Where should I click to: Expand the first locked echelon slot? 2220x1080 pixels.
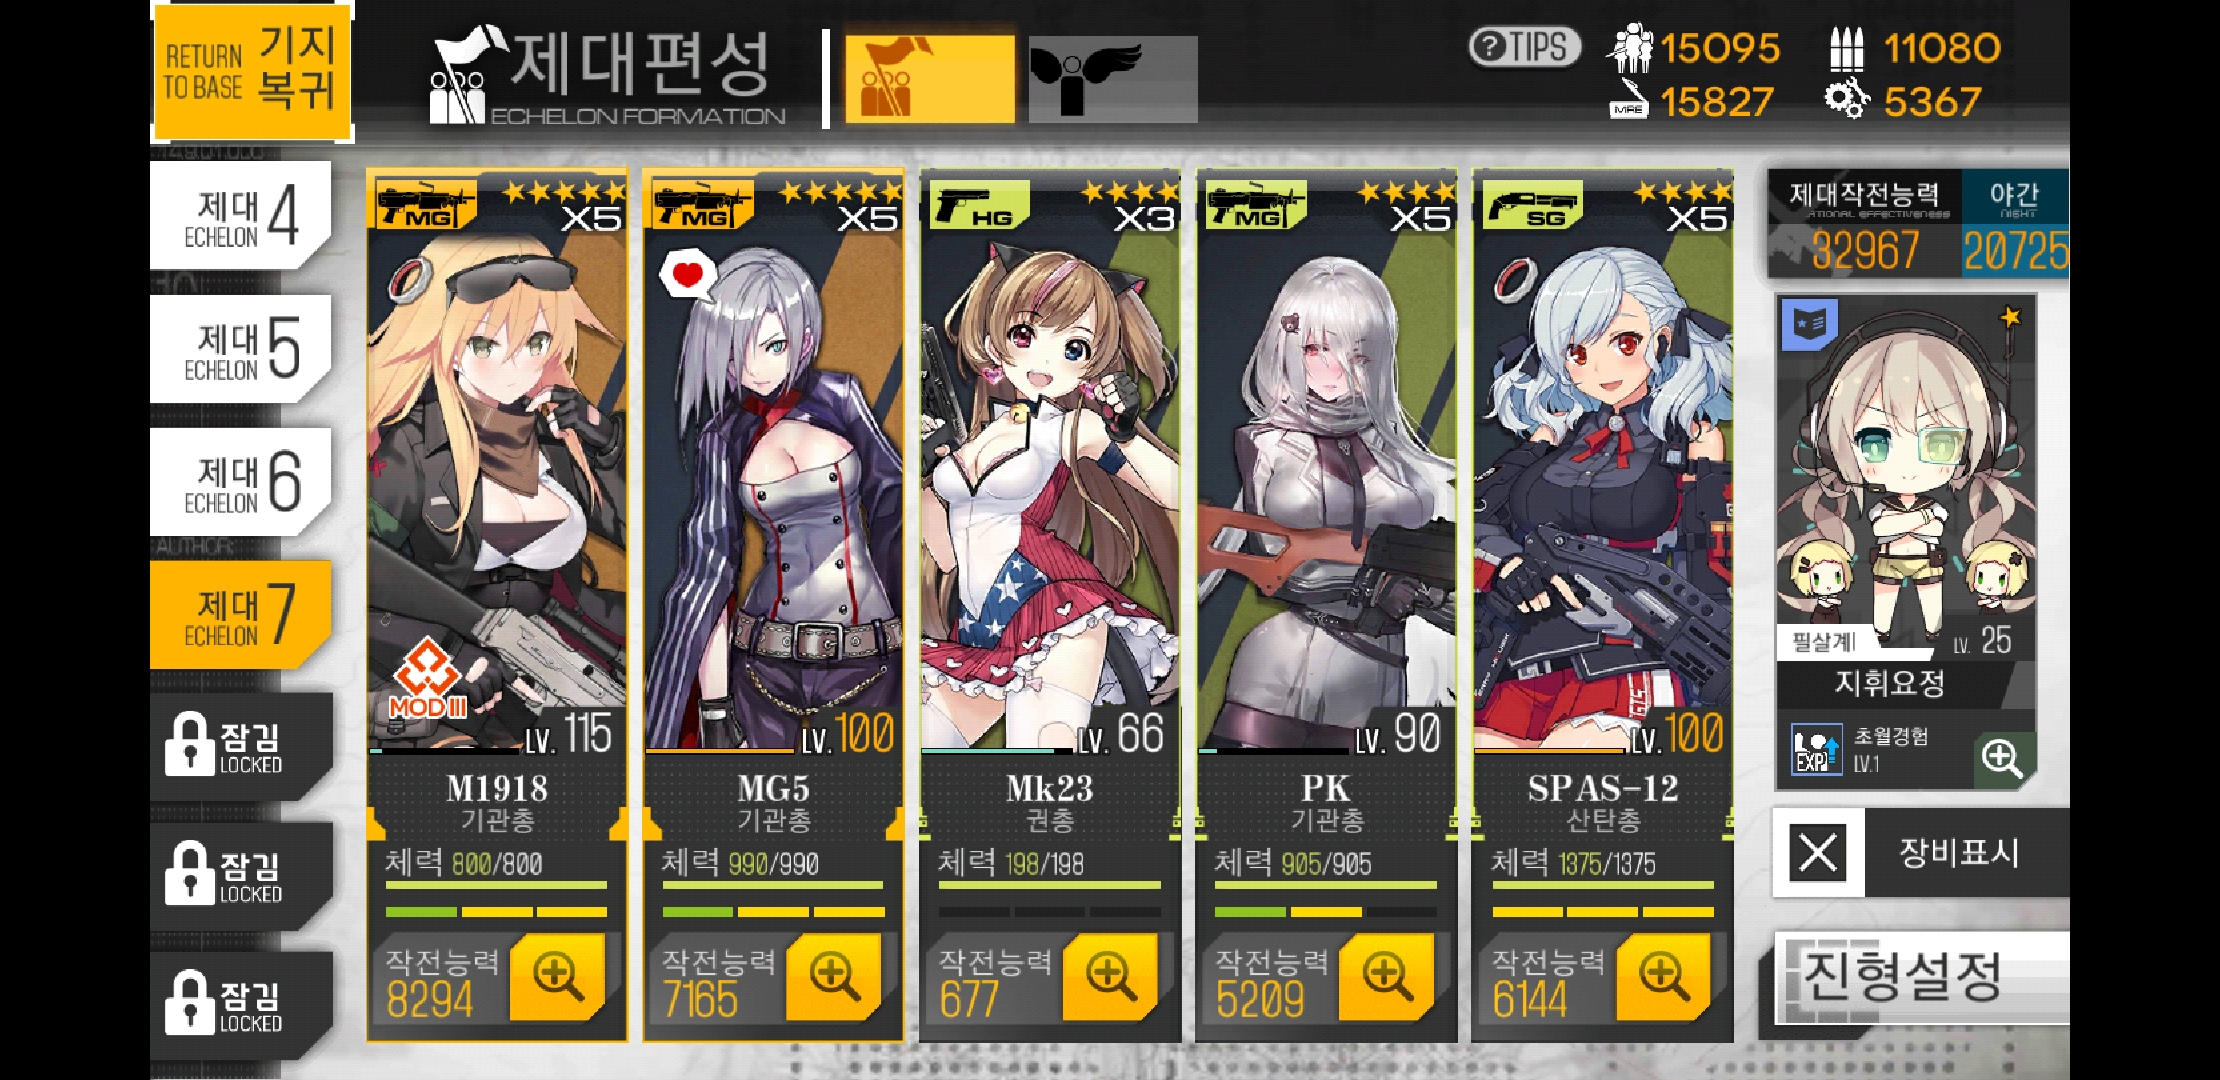pyautogui.click(x=241, y=745)
